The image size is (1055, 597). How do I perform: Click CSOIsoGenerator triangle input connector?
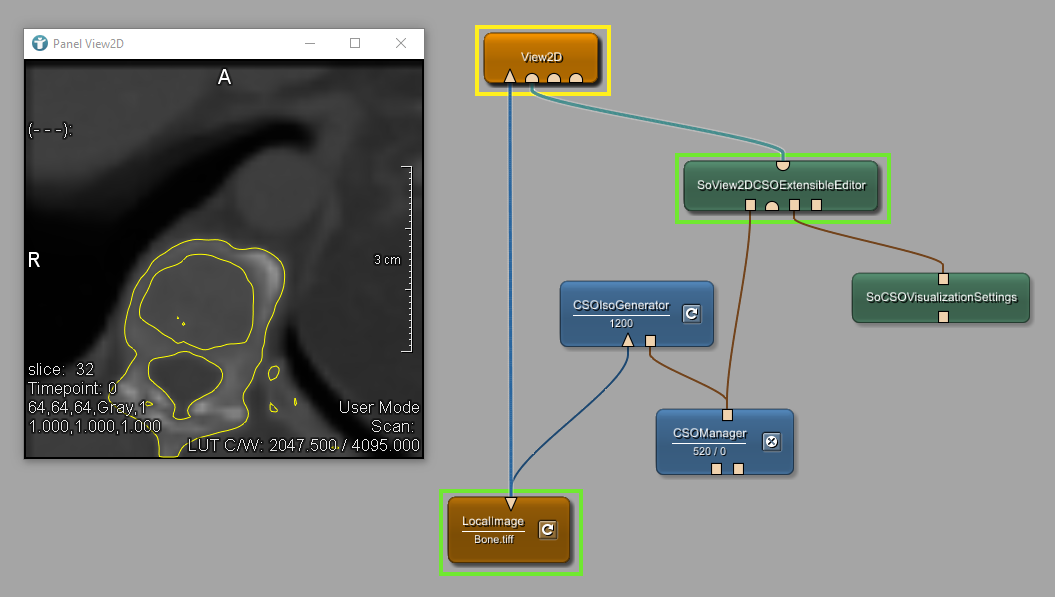tap(628, 341)
